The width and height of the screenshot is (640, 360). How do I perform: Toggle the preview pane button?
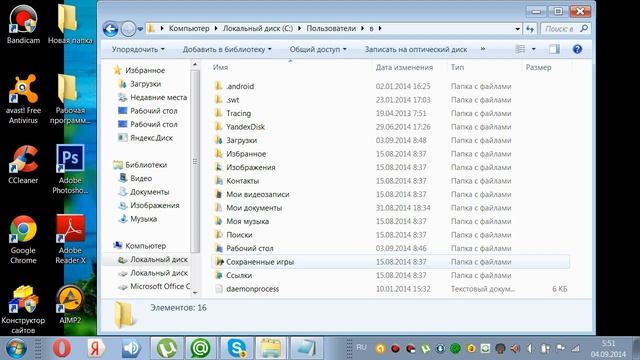(x=554, y=49)
